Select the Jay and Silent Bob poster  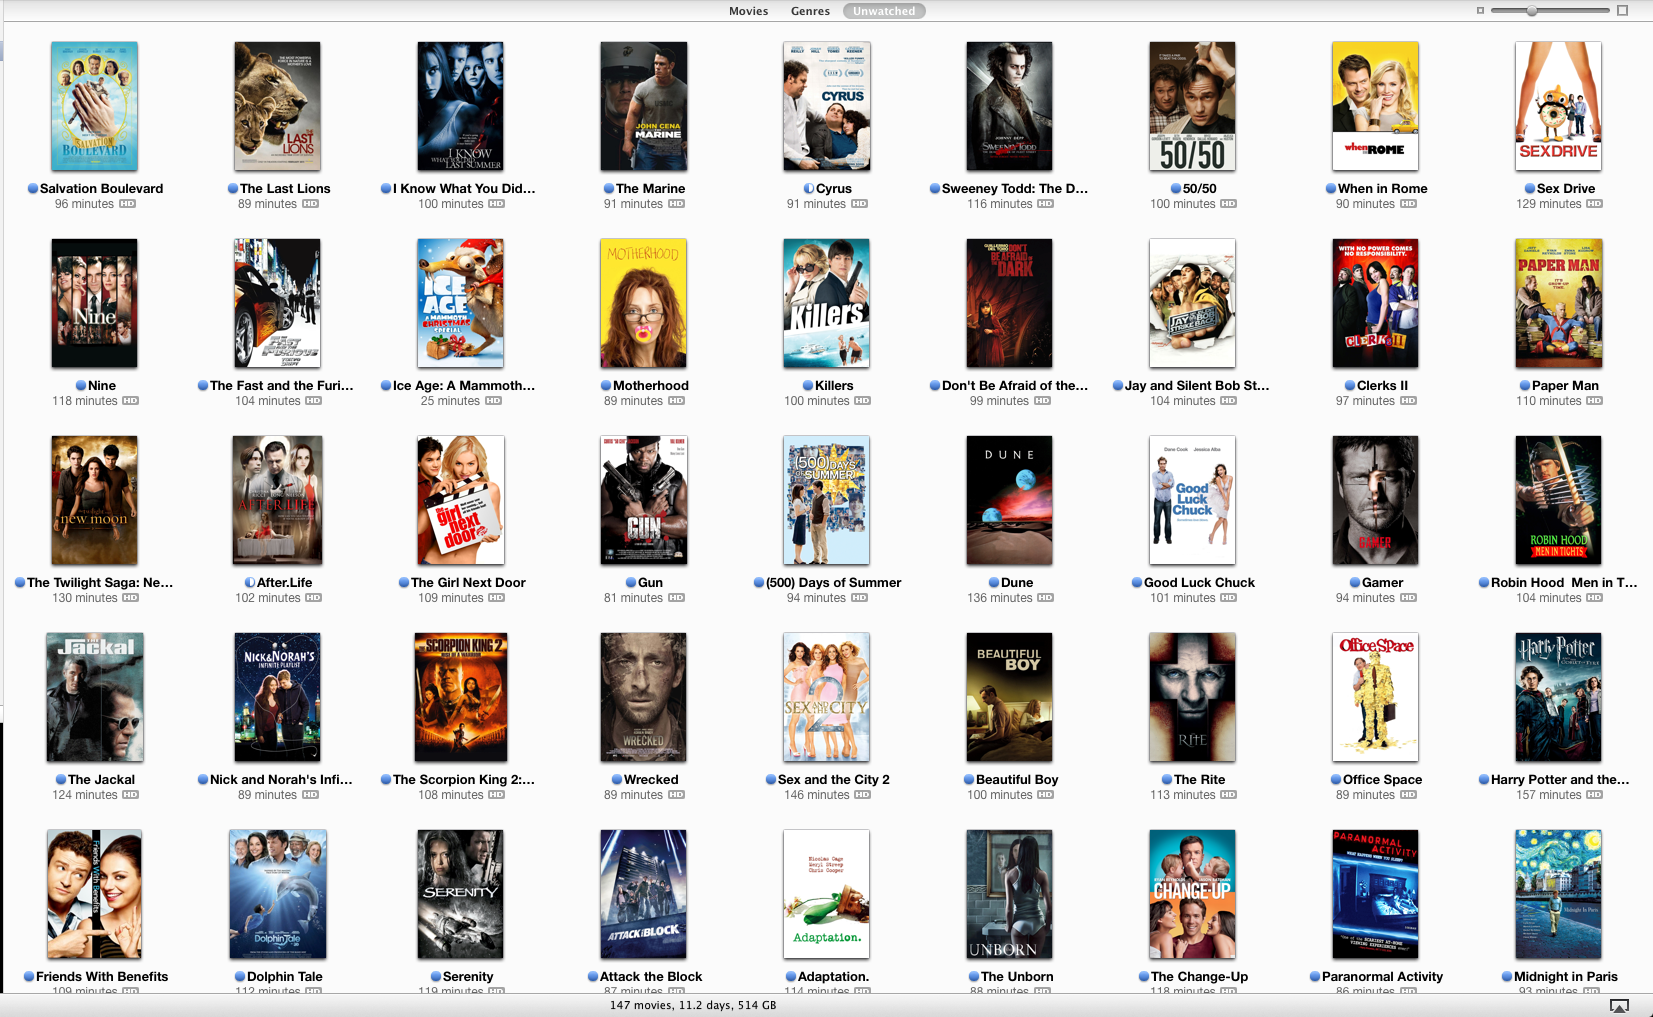point(1192,303)
